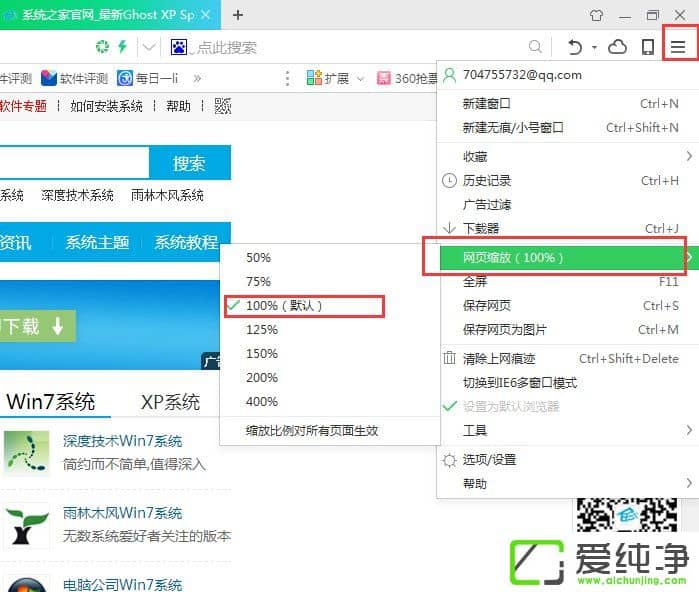Screen dimensions: 699x592
Task: Select 新建无痕/小号窗口 menu item
Action: tap(512, 127)
